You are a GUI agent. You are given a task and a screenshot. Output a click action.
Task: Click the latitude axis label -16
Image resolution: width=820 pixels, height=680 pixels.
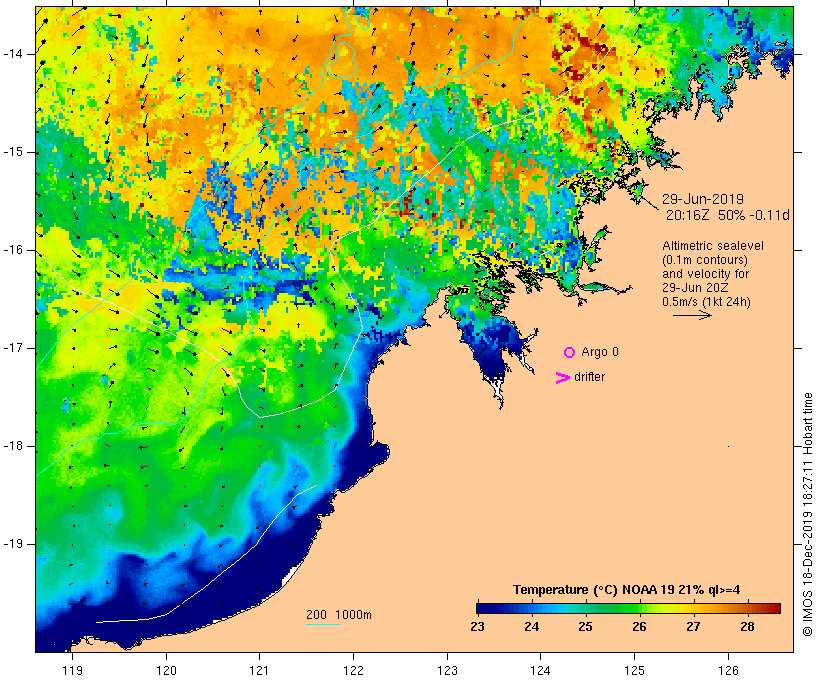pos(13,250)
